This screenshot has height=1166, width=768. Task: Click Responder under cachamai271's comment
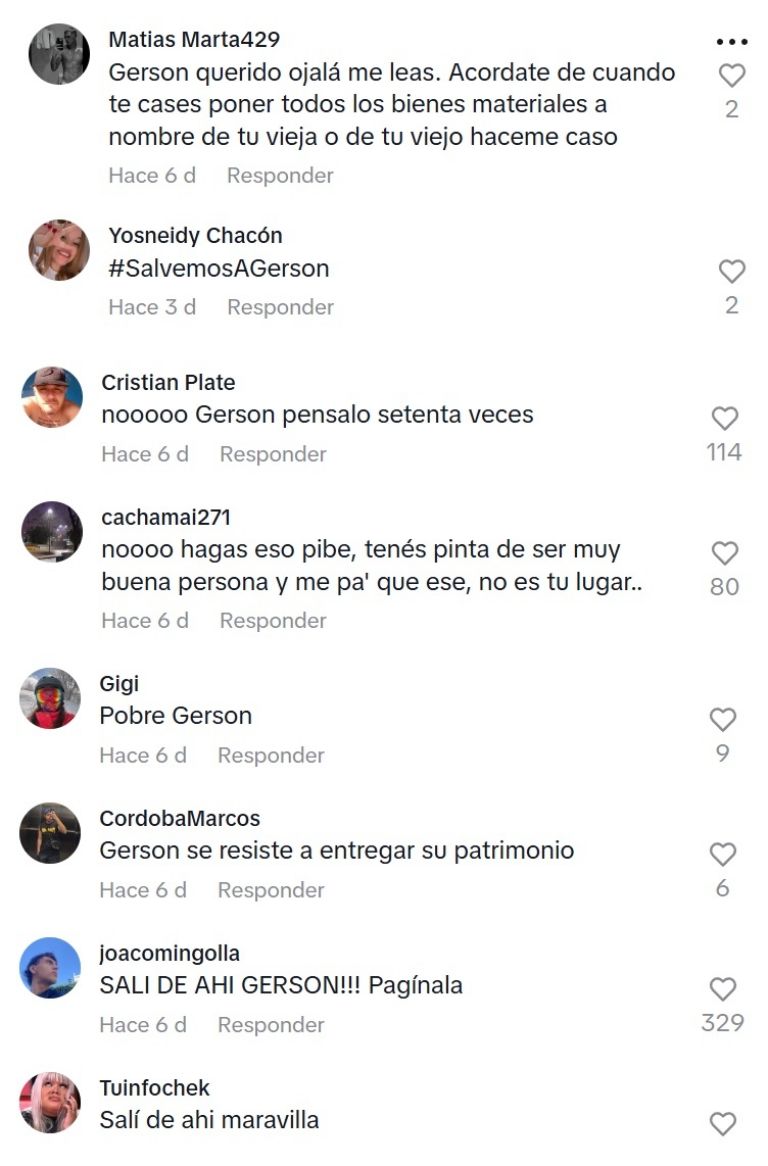[273, 621]
